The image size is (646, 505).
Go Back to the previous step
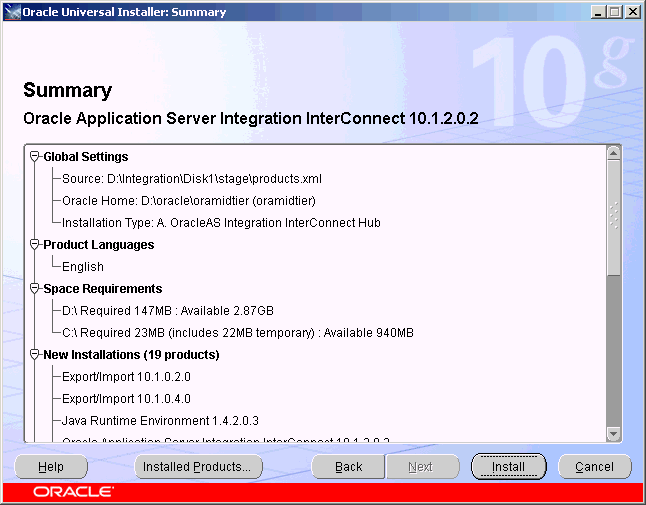tap(348, 467)
